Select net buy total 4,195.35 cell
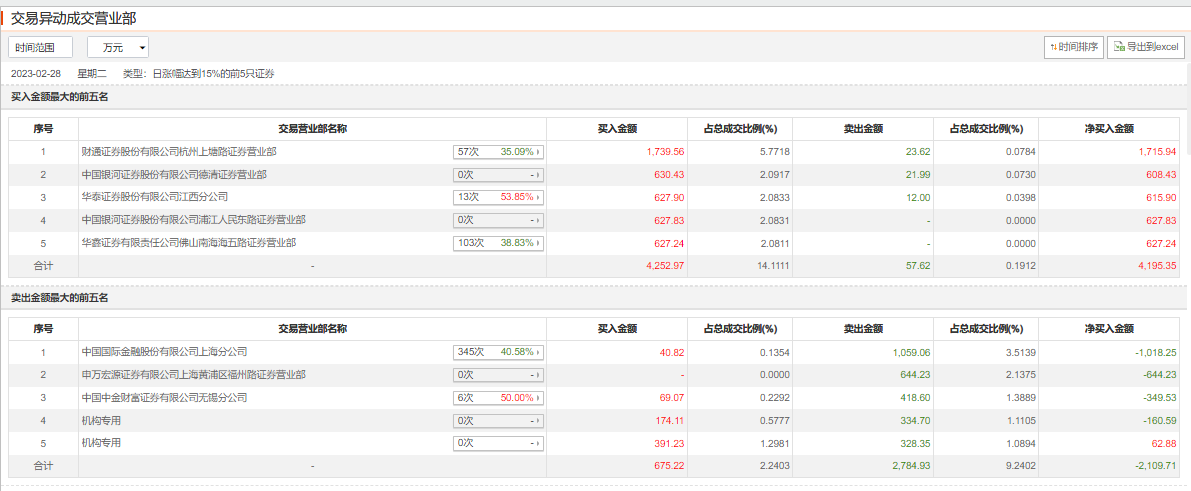The width and height of the screenshot is (1191, 491). pos(1110,266)
